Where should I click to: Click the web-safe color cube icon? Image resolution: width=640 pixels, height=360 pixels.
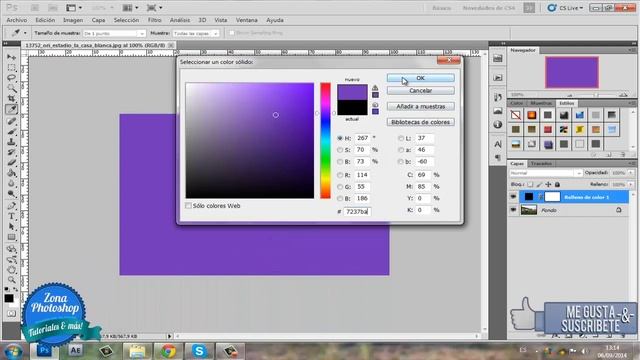[x=375, y=105]
